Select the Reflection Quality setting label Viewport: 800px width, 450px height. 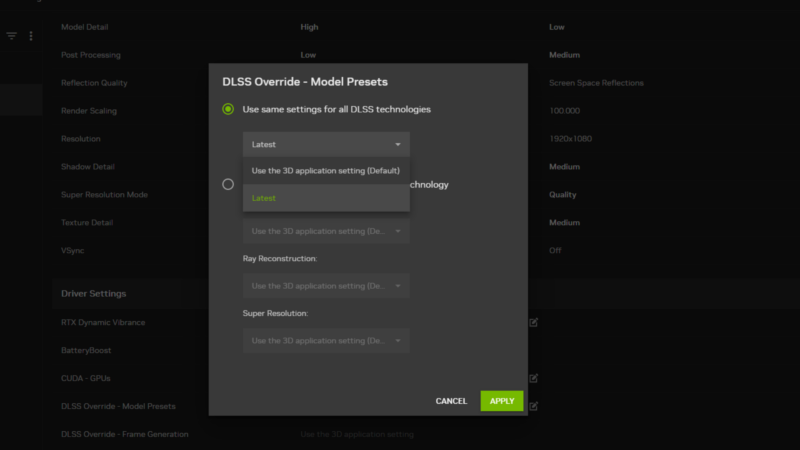click(x=94, y=83)
